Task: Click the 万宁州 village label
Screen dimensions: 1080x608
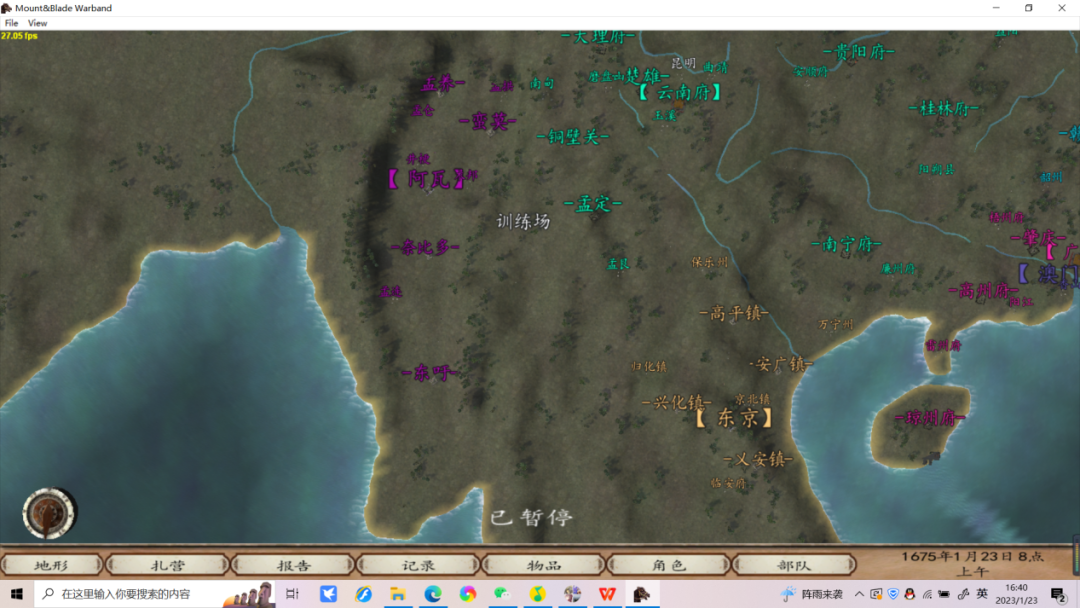Action: tap(836, 324)
